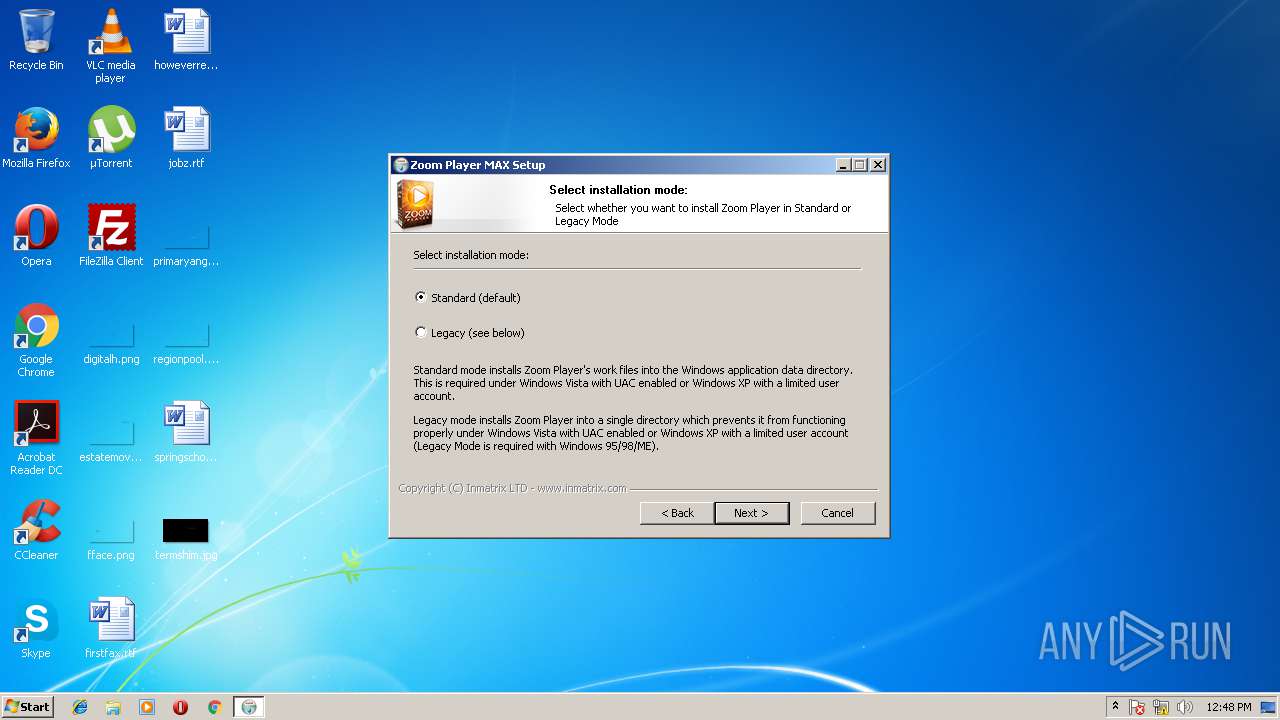Select the Skype desktop shortcut
Viewport: 1280px width, 720px height.
36,628
